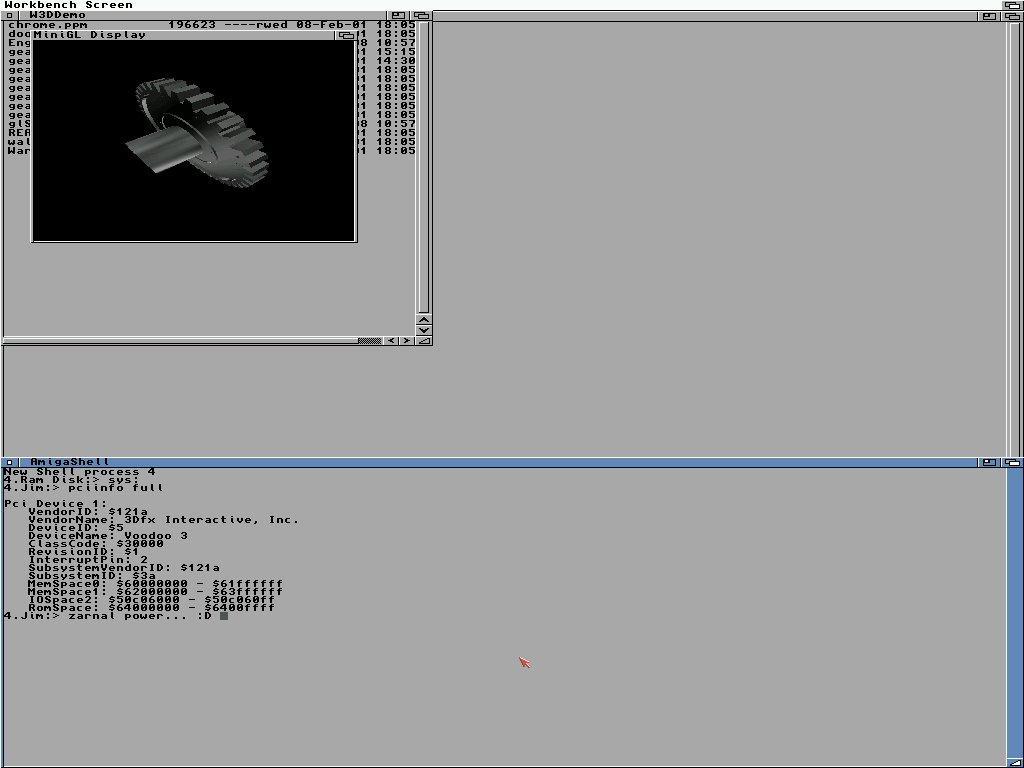Click the W3DDemo vertical scrollbar knob

423,167
